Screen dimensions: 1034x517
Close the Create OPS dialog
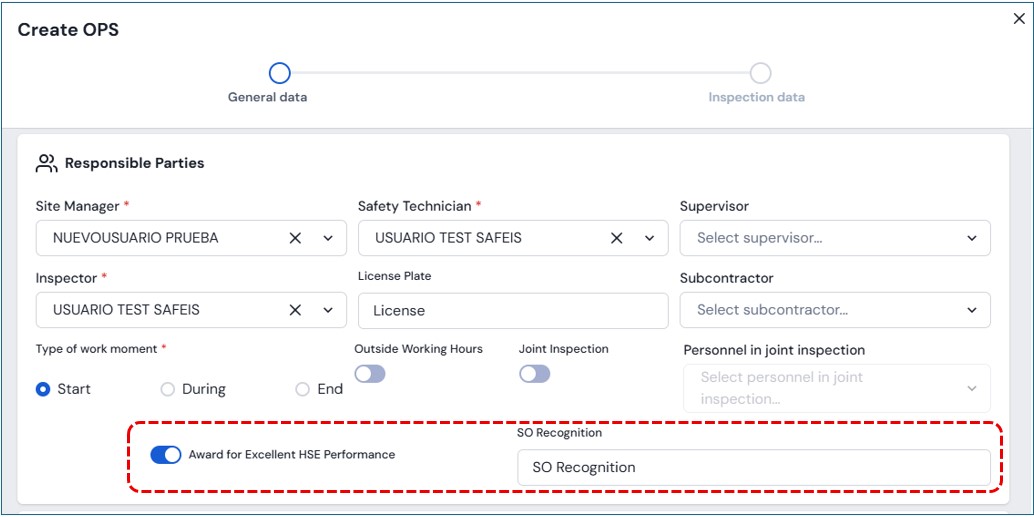[x=1019, y=19]
